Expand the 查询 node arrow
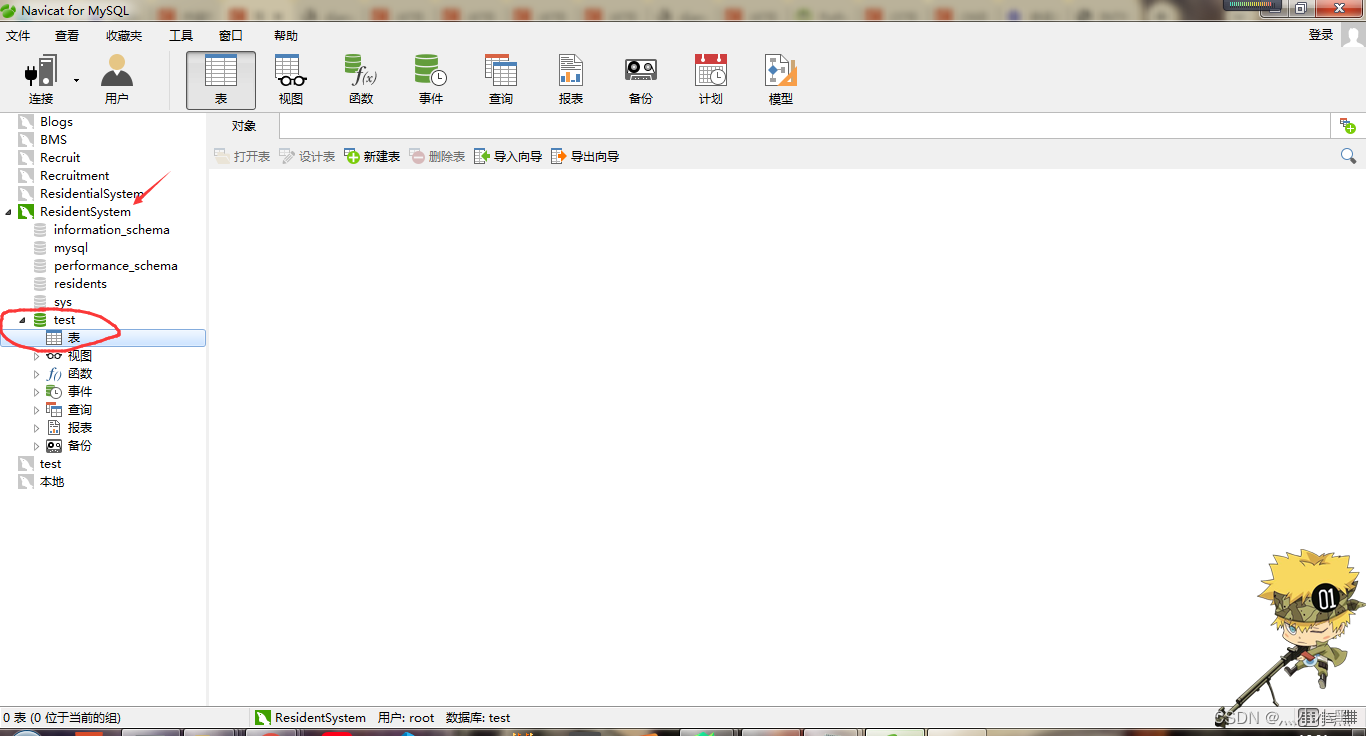 point(37,410)
